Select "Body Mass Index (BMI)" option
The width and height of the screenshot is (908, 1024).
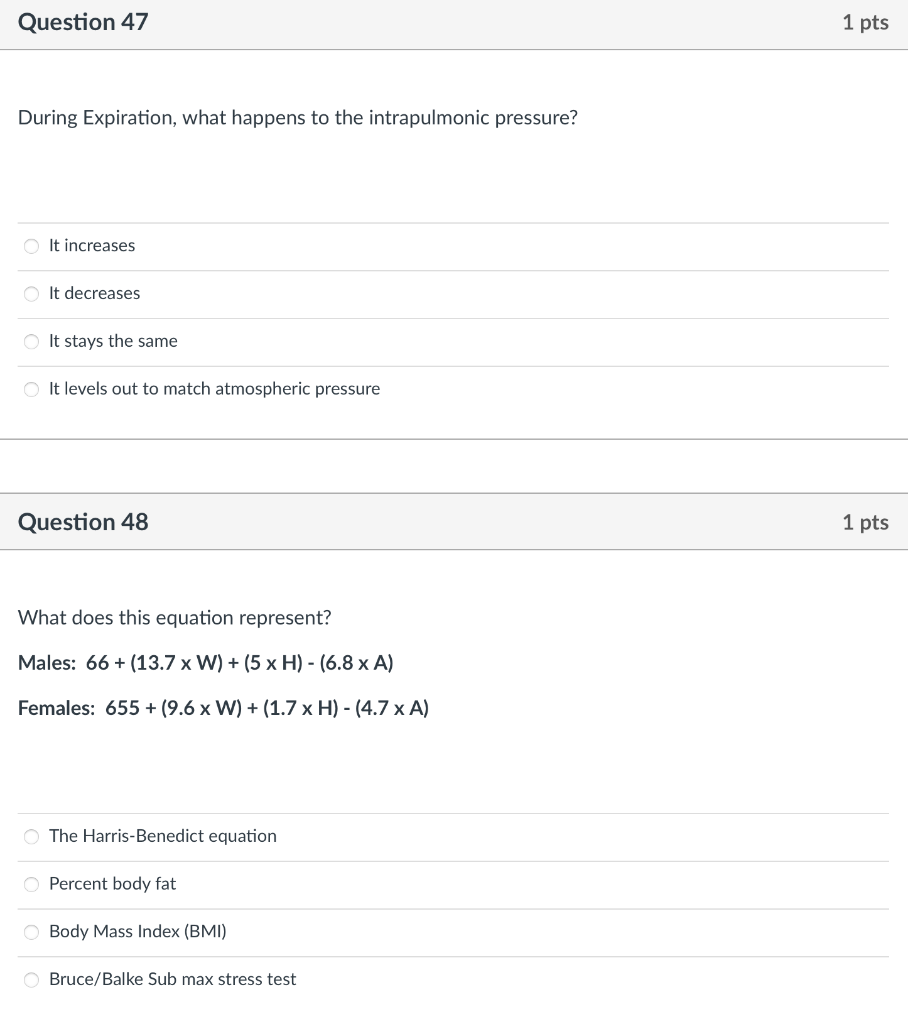[x=31, y=932]
